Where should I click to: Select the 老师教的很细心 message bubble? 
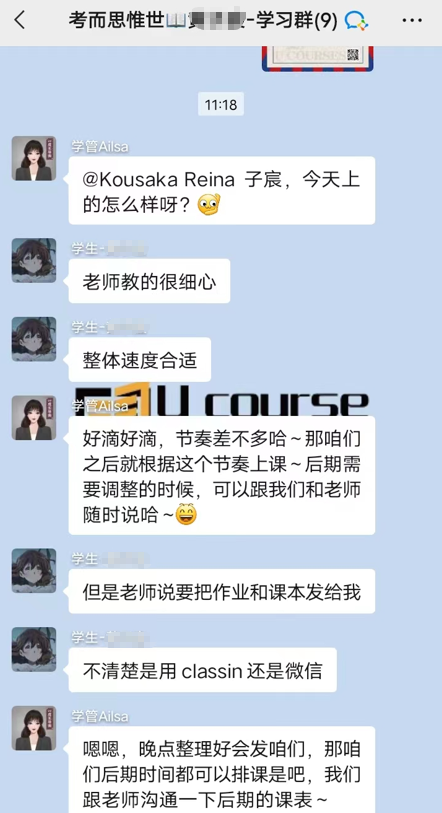click(x=149, y=281)
